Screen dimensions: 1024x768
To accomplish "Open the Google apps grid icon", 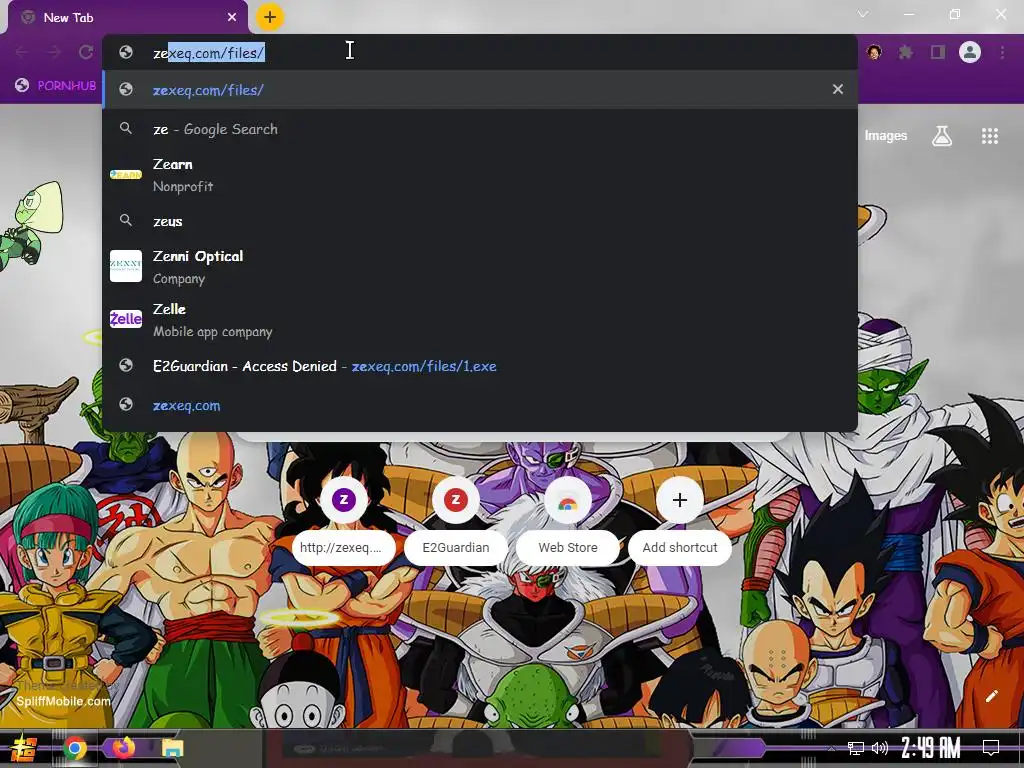I will pyautogui.click(x=990, y=136).
